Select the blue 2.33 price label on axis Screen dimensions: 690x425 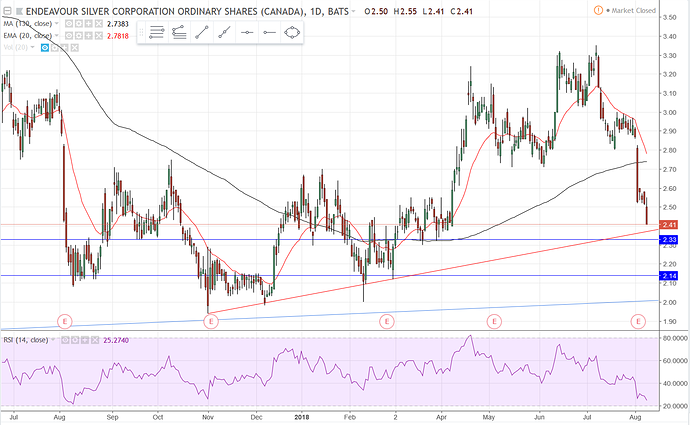pos(668,240)
